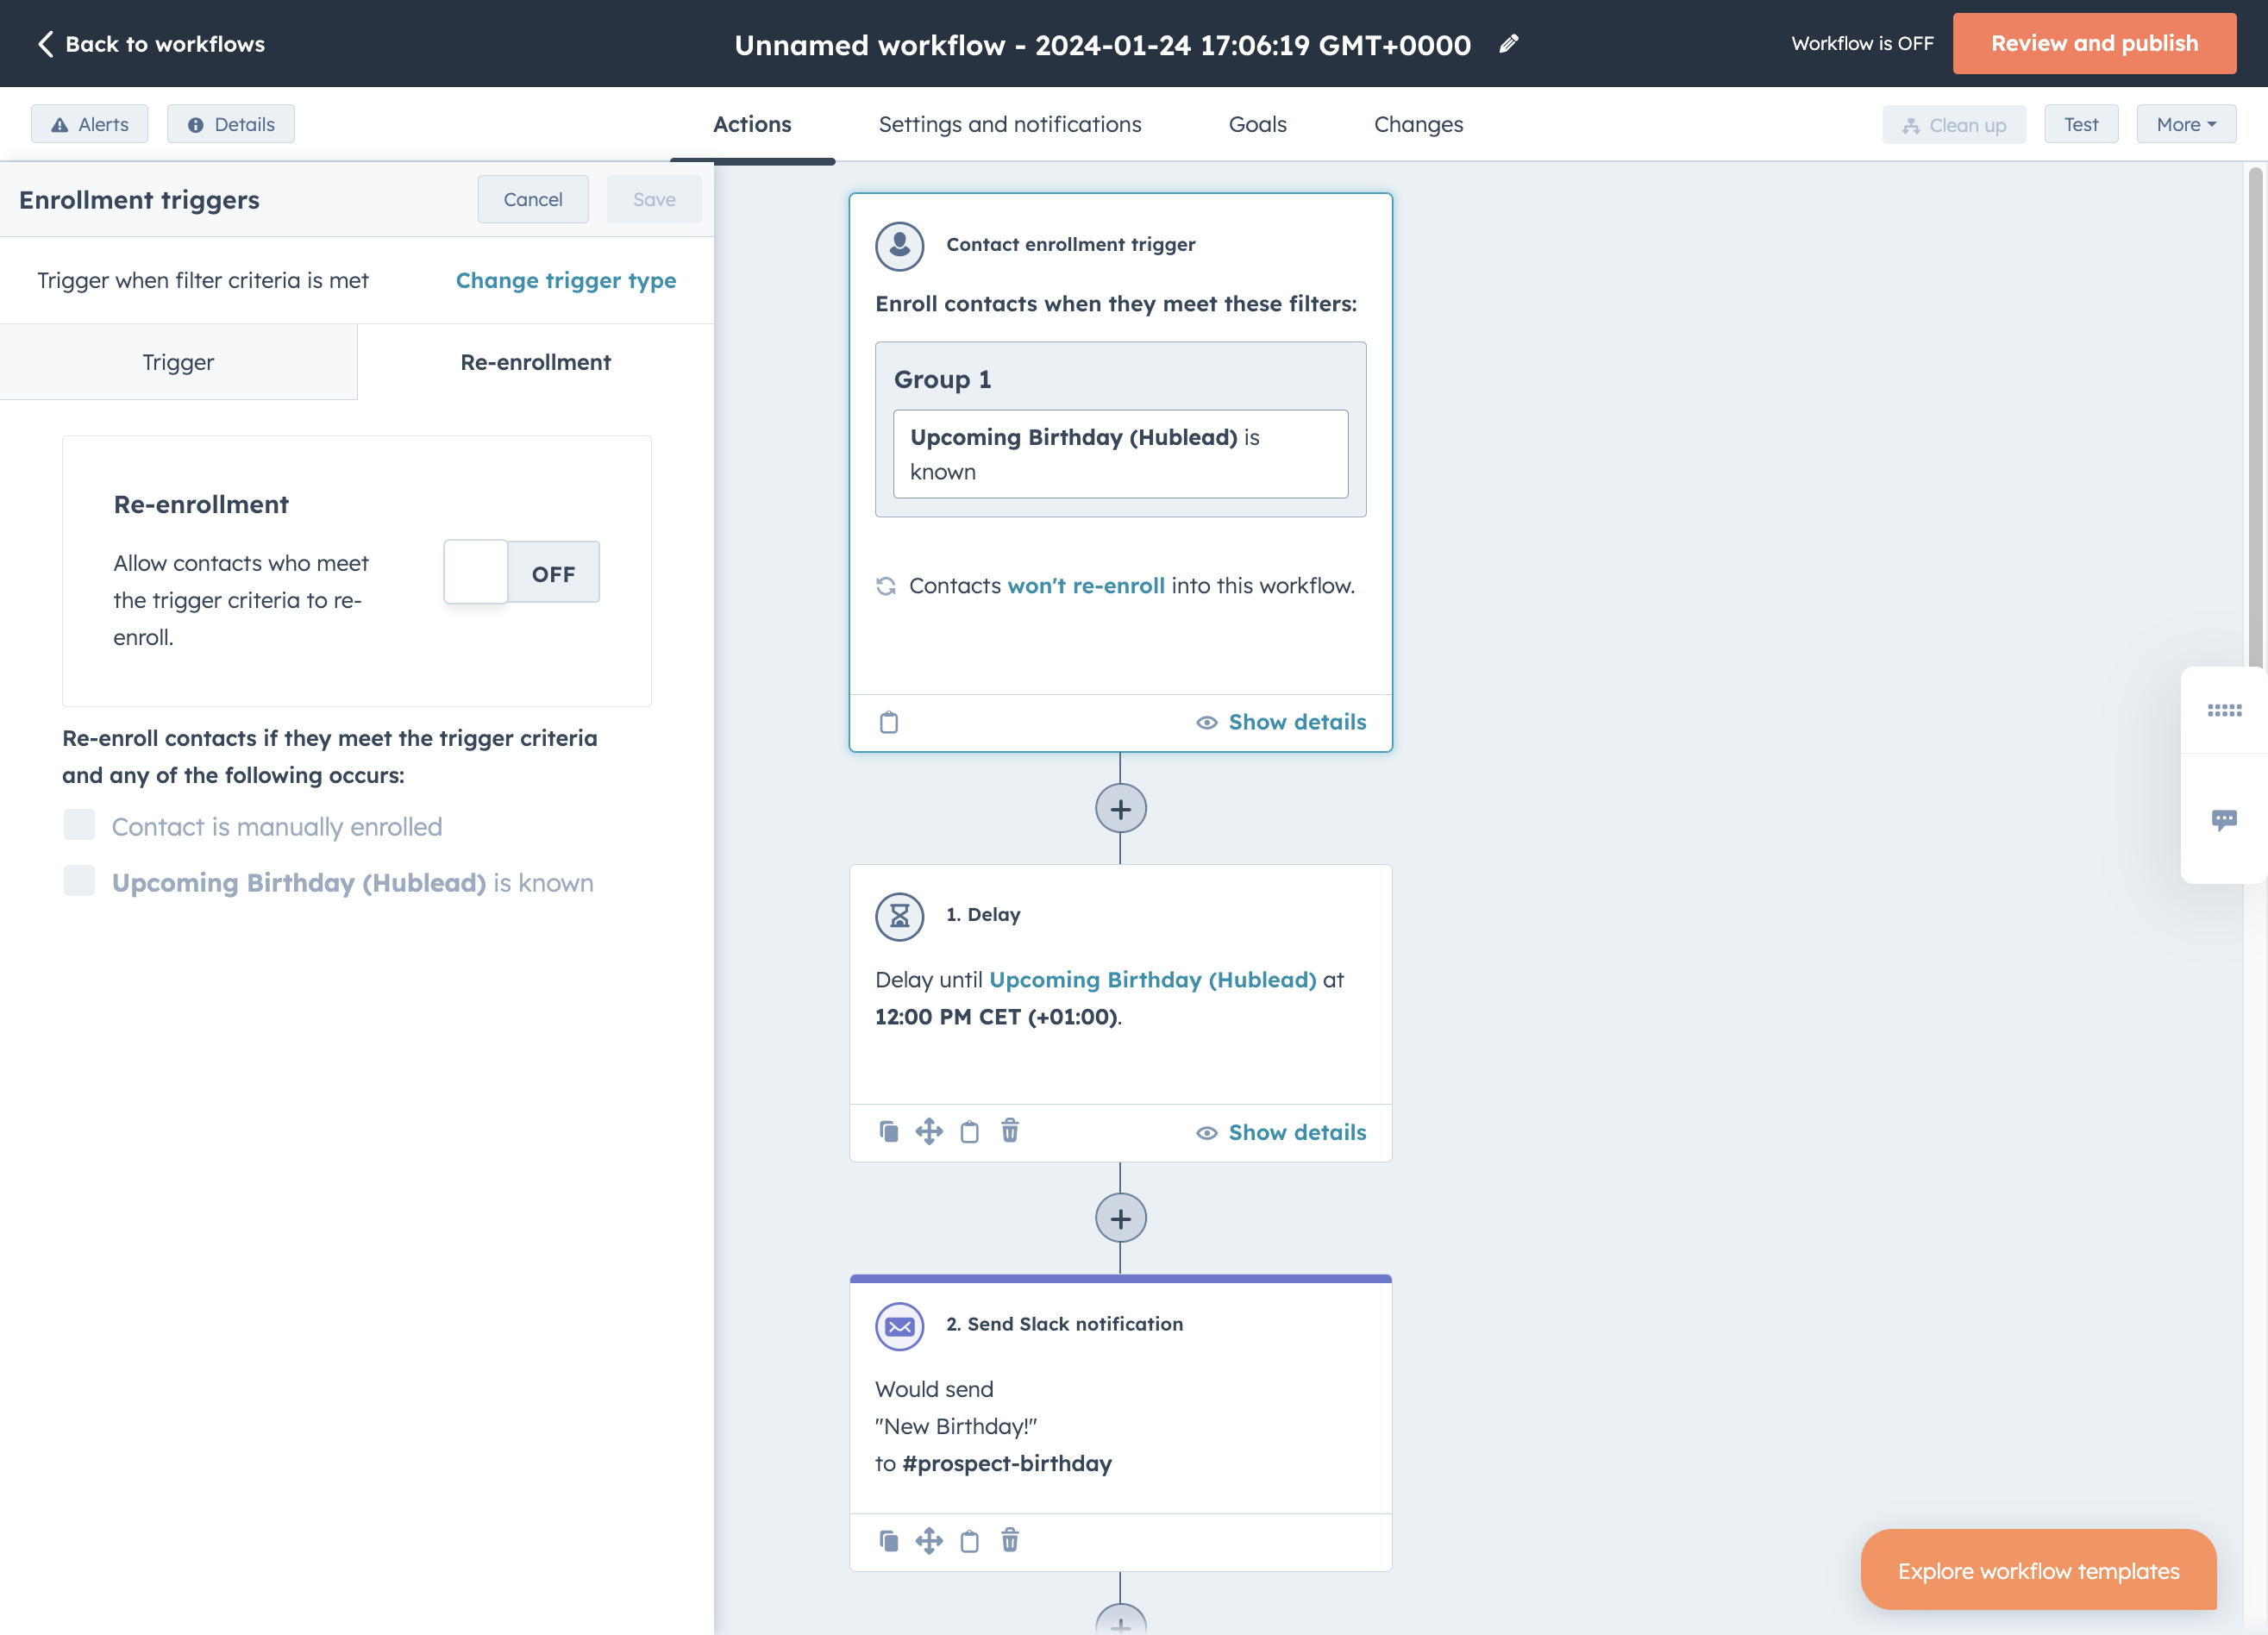Delete the Delay action with trash icon
This screenshot has height=1635, width=2268.
pos(1010,1131)
